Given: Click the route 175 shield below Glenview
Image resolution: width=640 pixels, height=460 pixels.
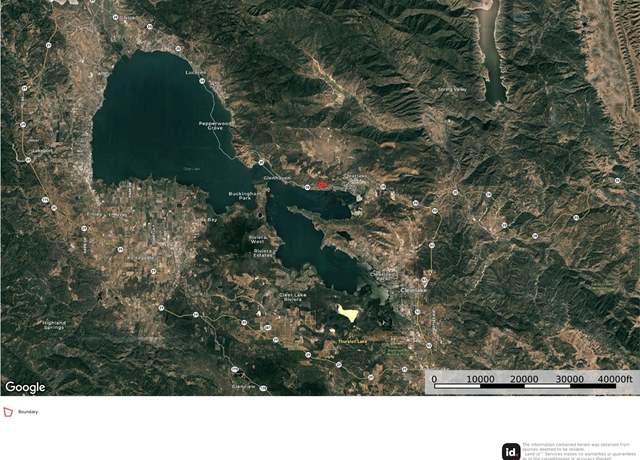Looking at the screenshot, I should click(263, 388).
